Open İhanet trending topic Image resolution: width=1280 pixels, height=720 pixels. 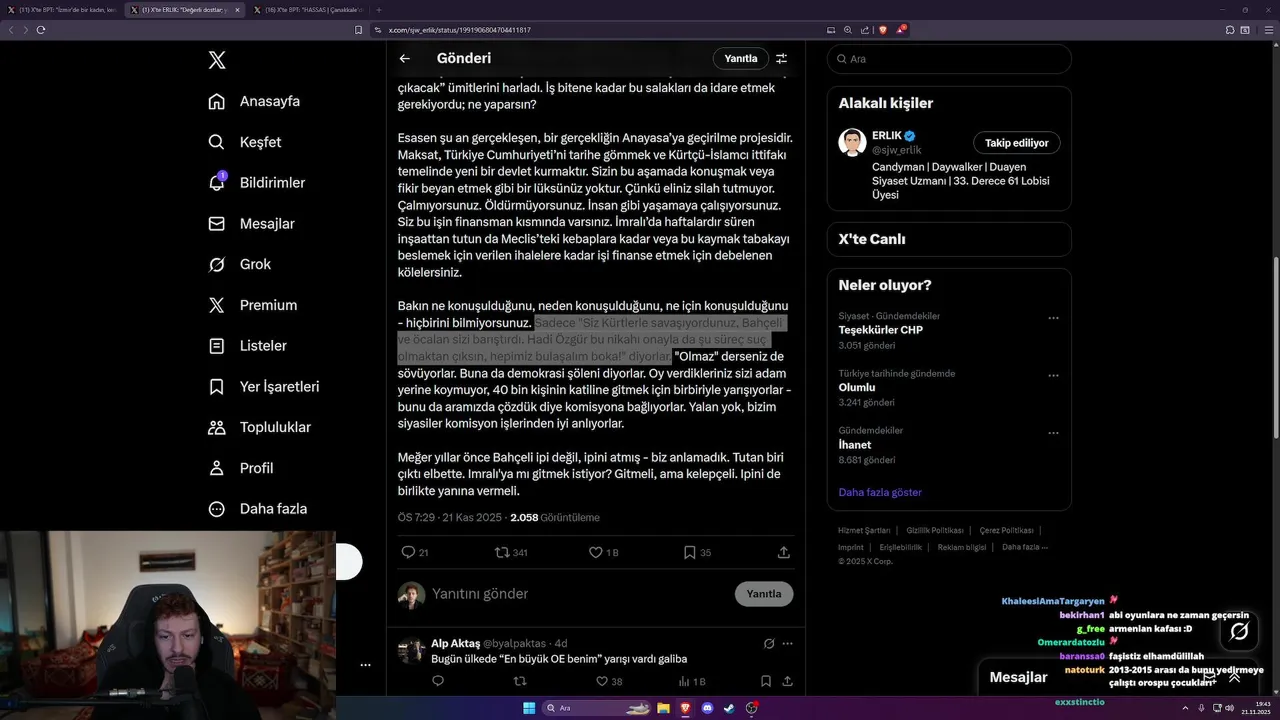click(x=855, y=444)
